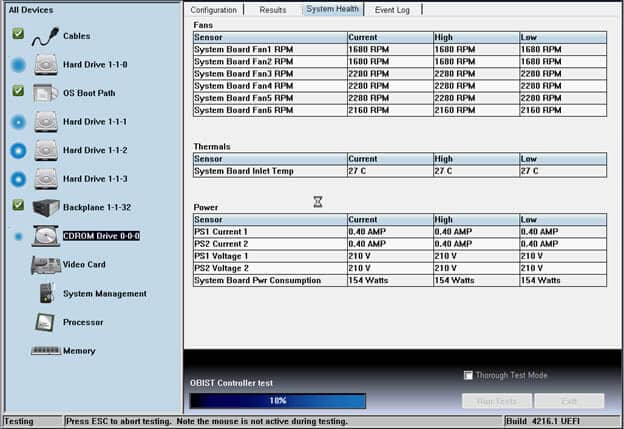Click the OS Boot Path icon
The image size is (624, 429).
46,93
